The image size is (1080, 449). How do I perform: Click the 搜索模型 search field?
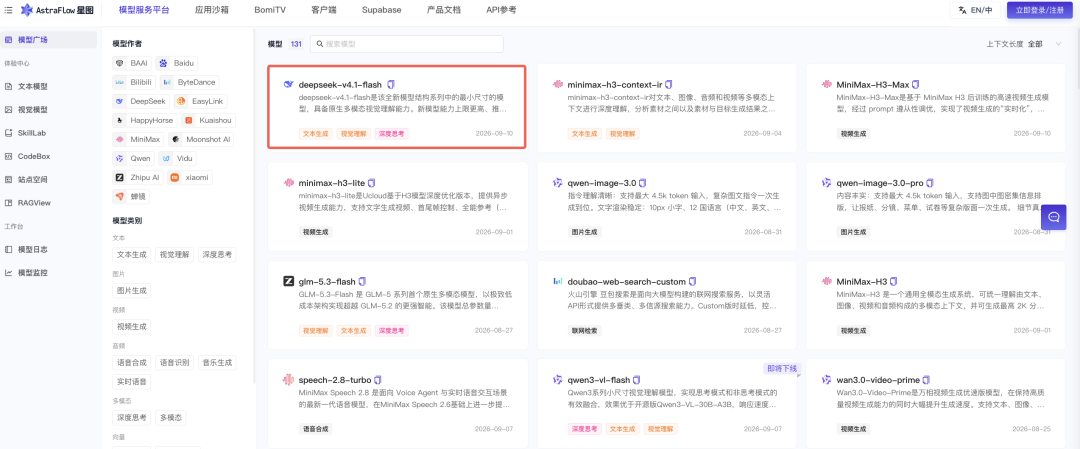(x=407, y=44)
